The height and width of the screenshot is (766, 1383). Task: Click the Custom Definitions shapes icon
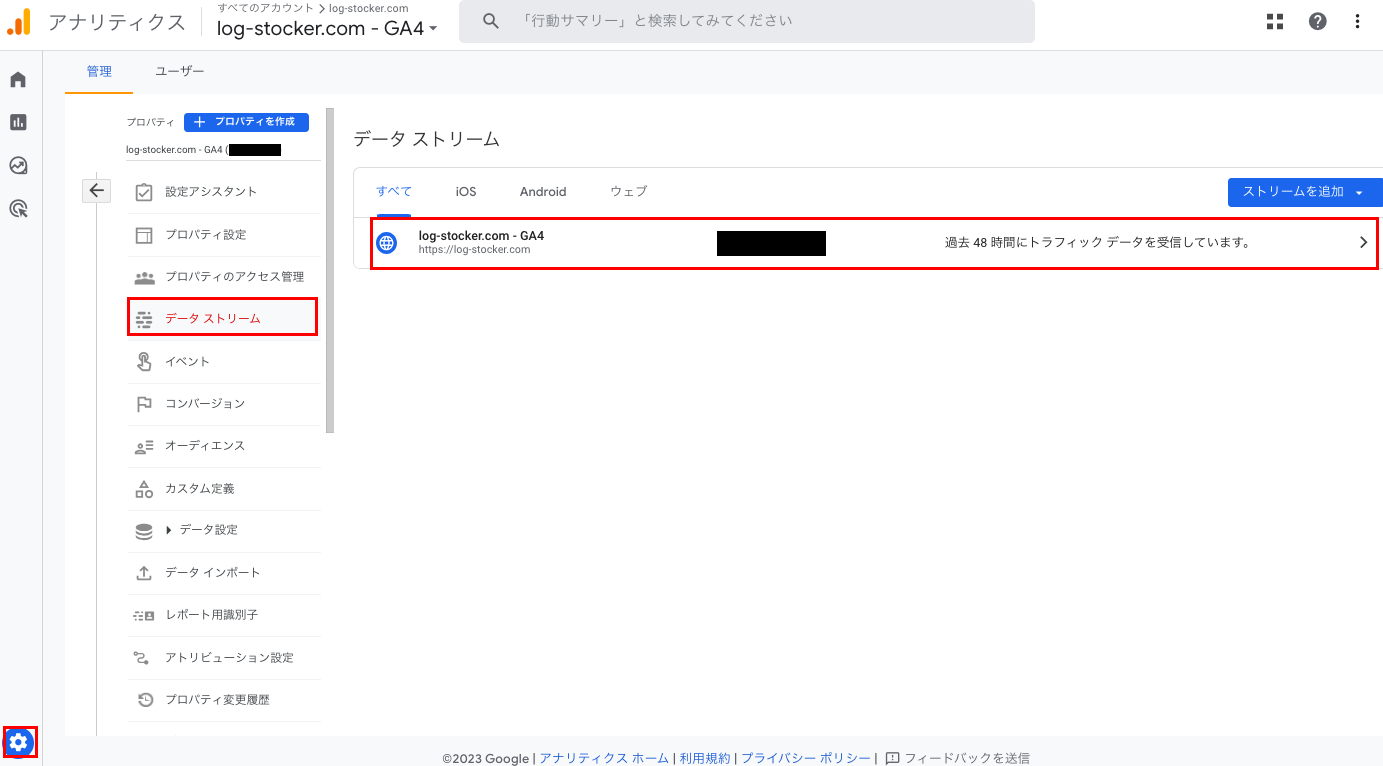(144, 489)
